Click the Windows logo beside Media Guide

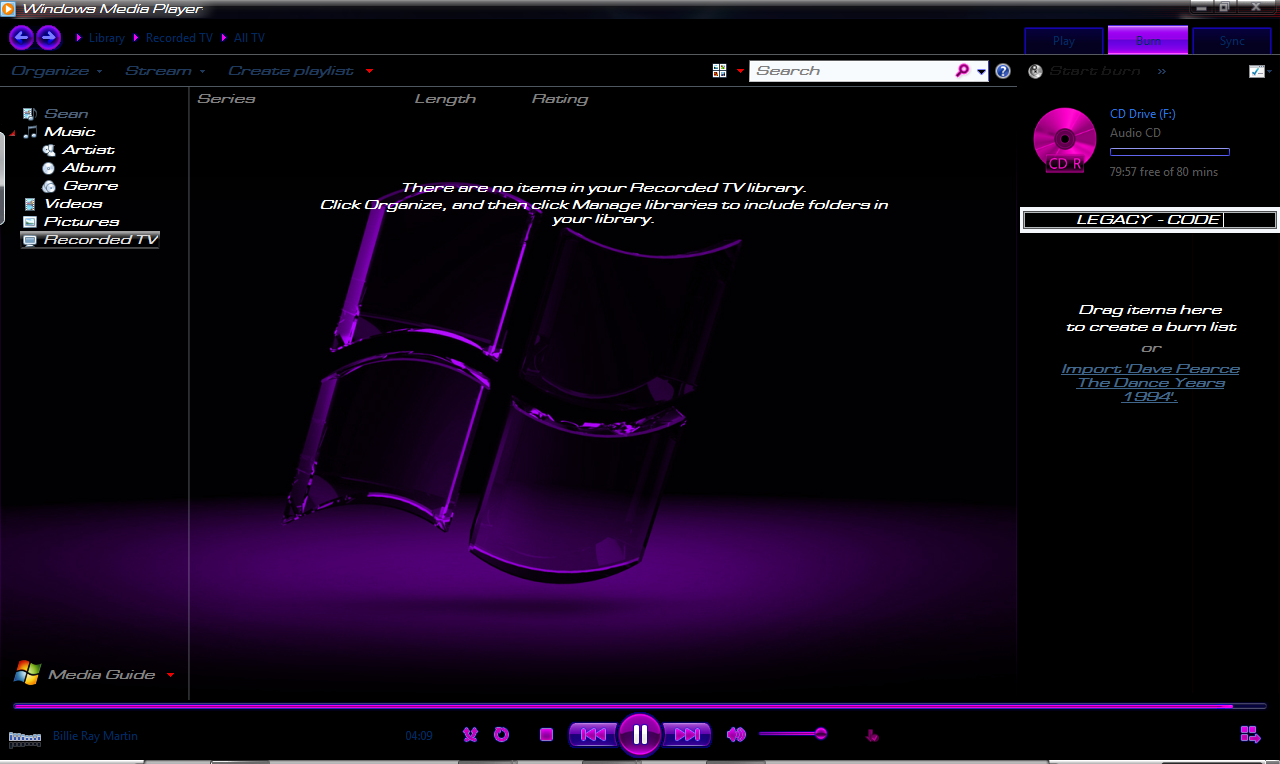(27, 673)
